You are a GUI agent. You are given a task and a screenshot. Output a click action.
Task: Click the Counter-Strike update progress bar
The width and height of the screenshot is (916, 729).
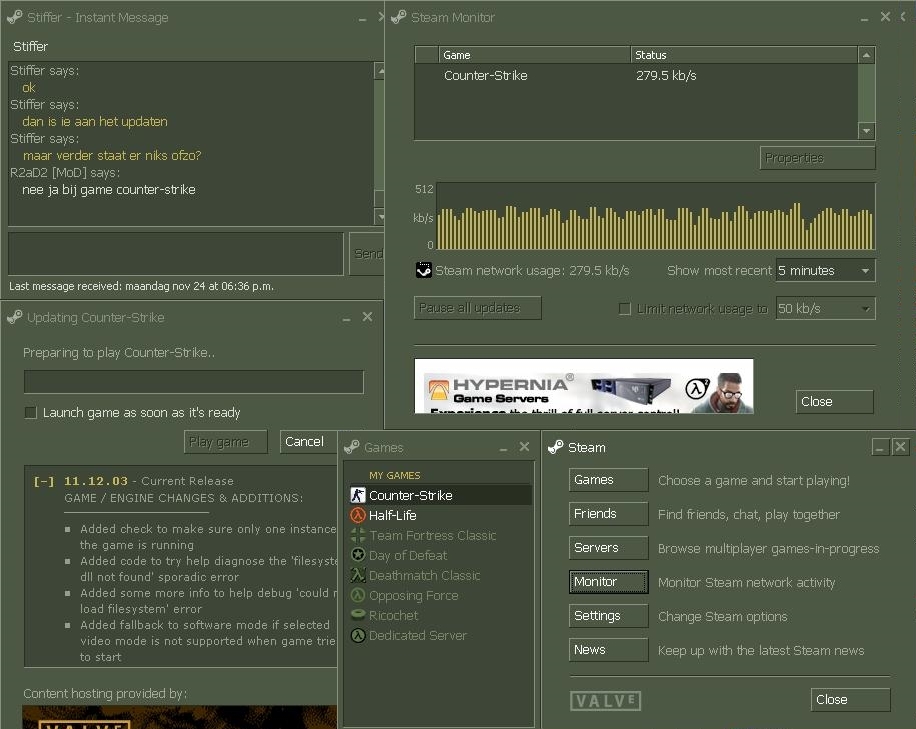pyautogui.click(x=193, y=382)
